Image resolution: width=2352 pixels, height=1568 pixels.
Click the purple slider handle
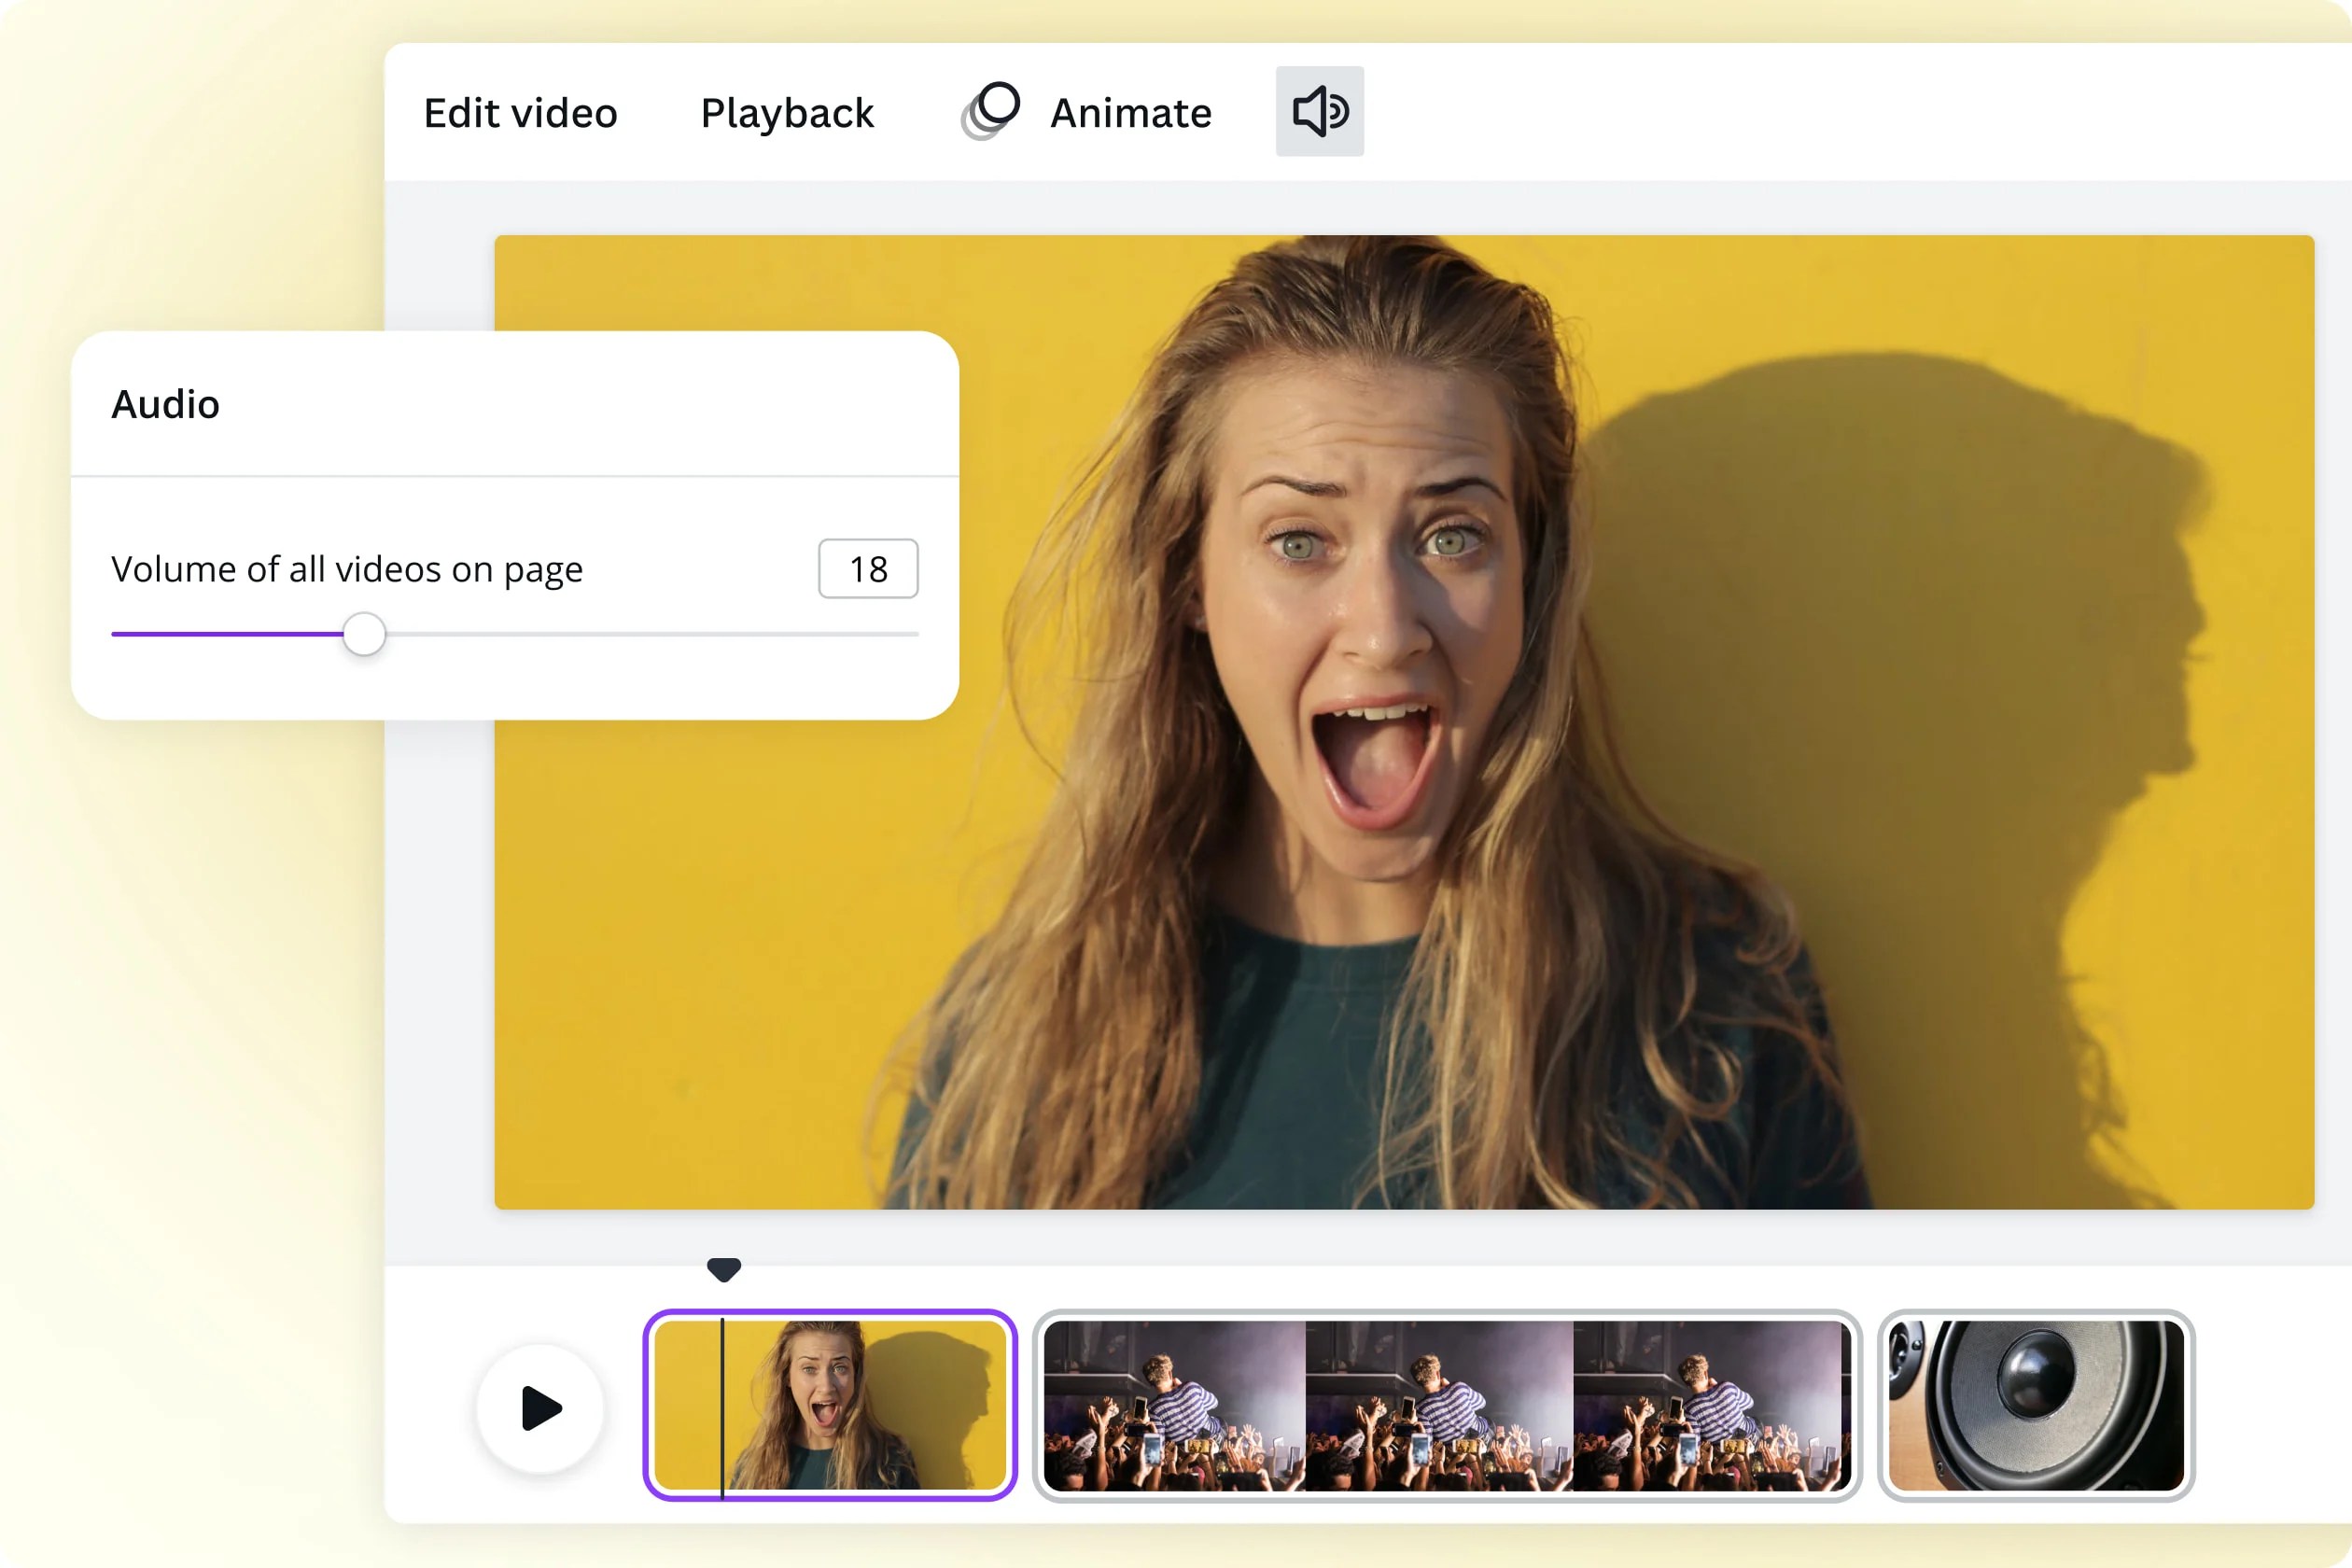[x=363, y=634]
